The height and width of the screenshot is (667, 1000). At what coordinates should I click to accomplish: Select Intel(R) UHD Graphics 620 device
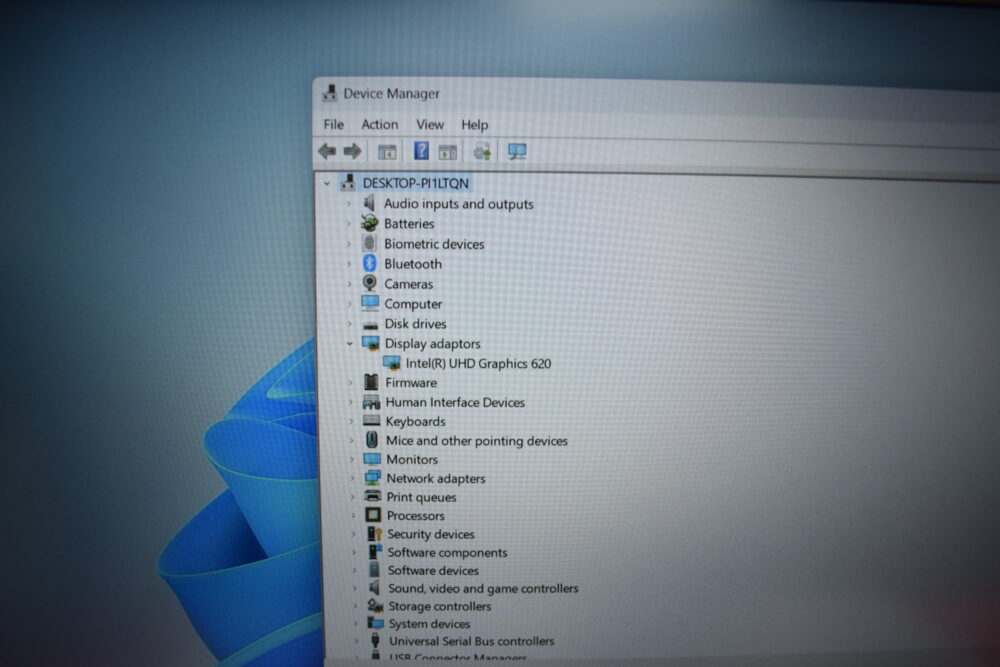pos(478,363)
